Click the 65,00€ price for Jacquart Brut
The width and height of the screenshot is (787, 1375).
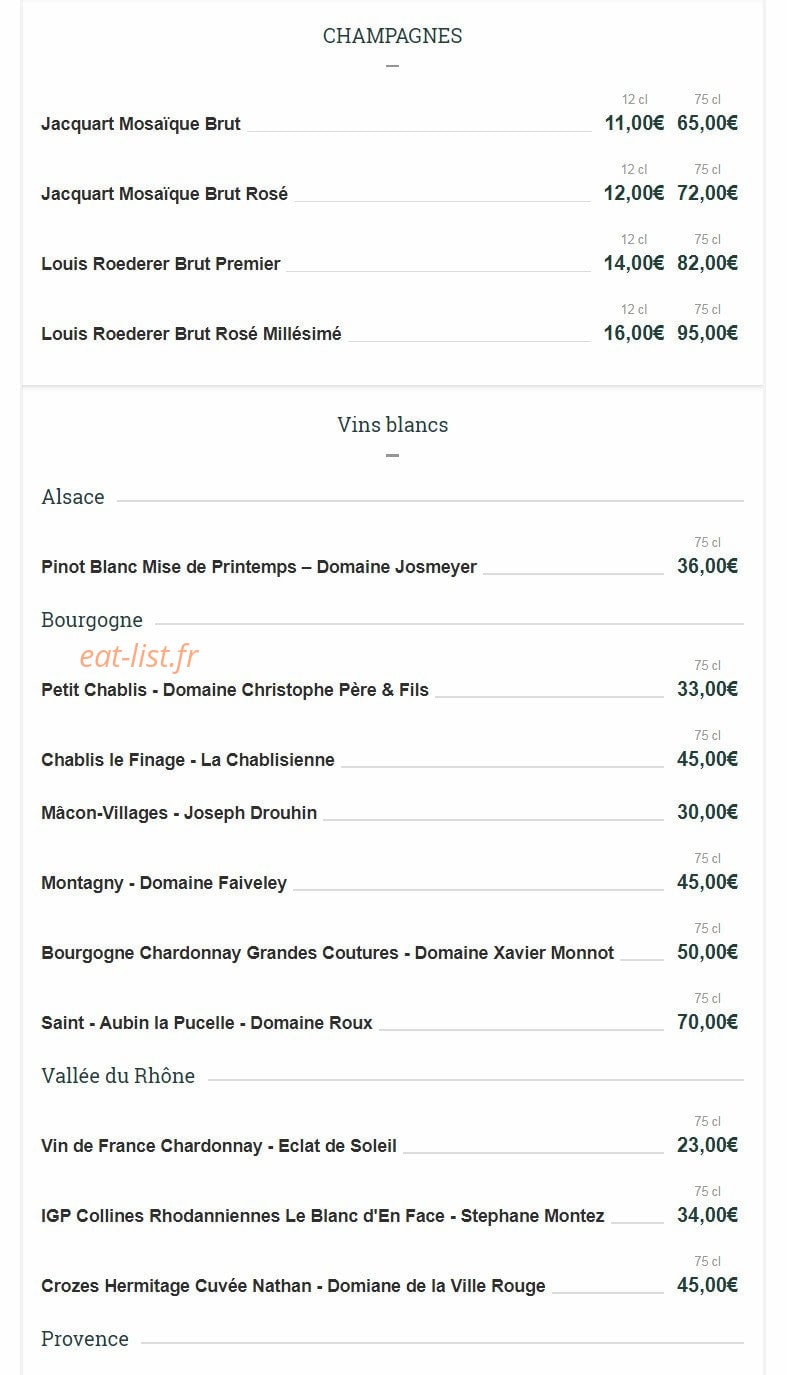click(x=707, y=124)
